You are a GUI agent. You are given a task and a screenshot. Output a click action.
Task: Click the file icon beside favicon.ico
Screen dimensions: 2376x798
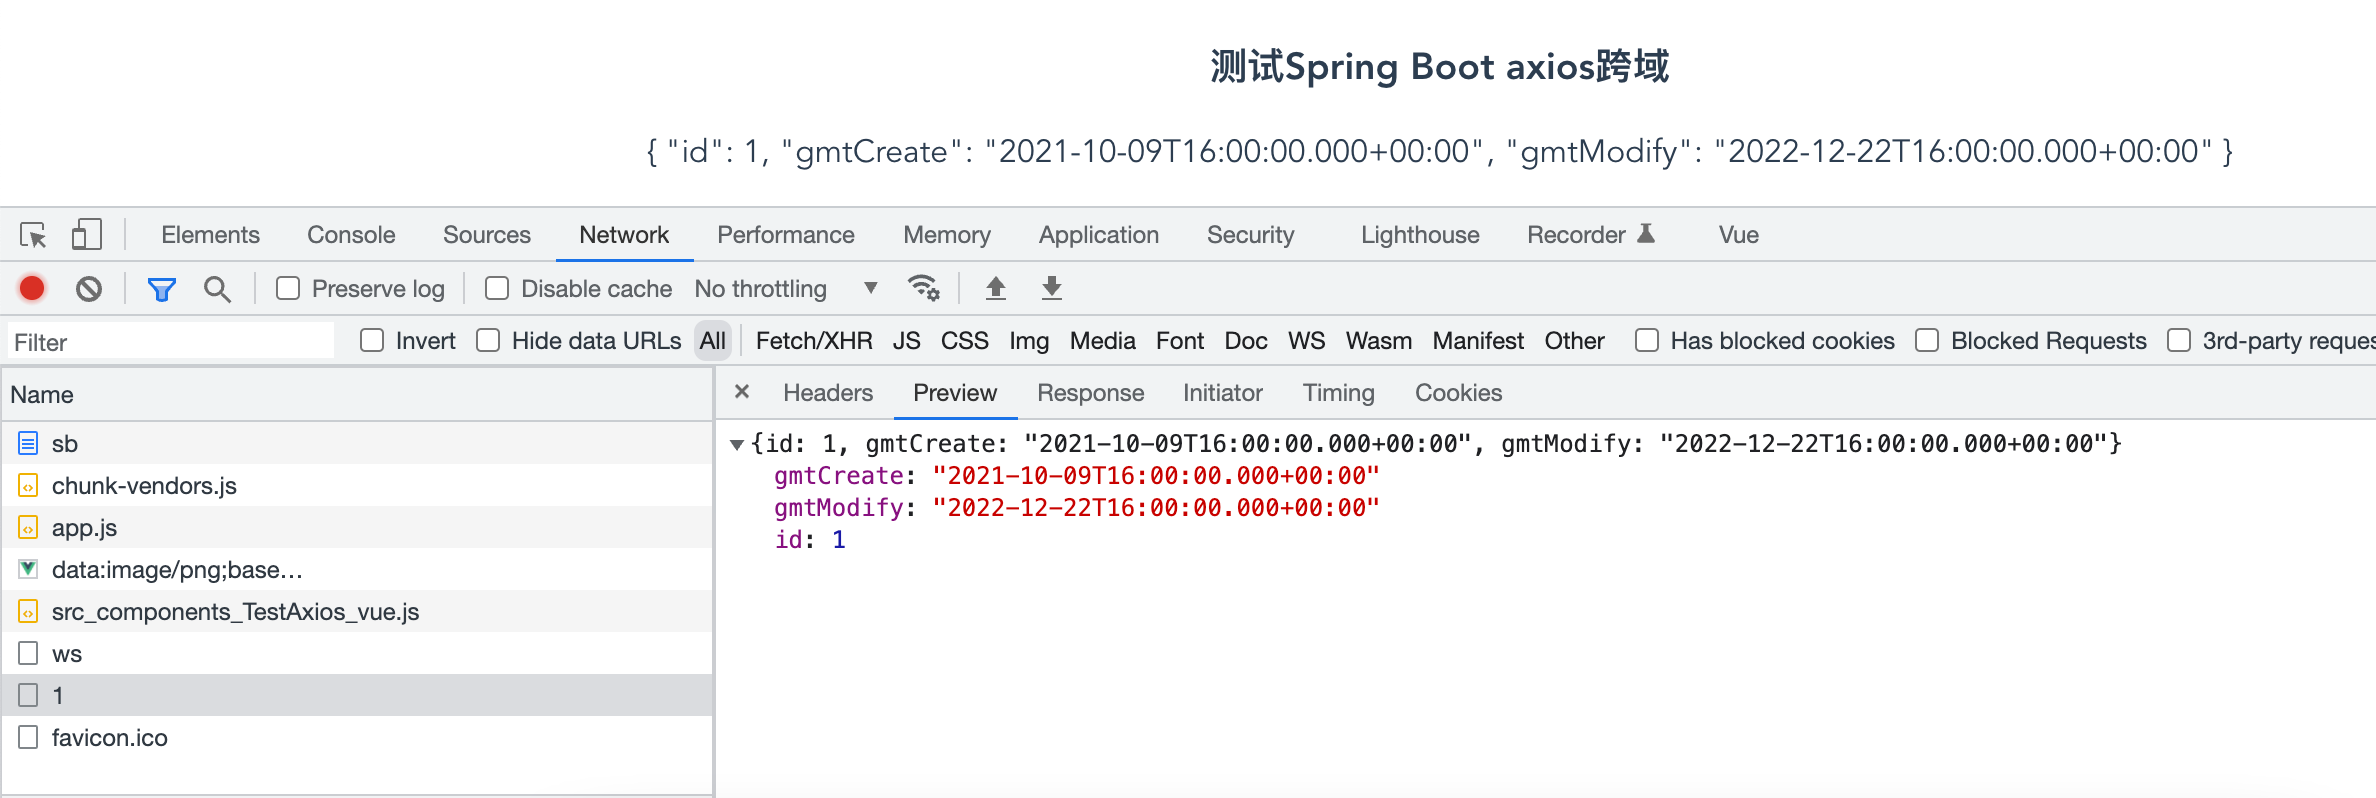coord(28,737)
